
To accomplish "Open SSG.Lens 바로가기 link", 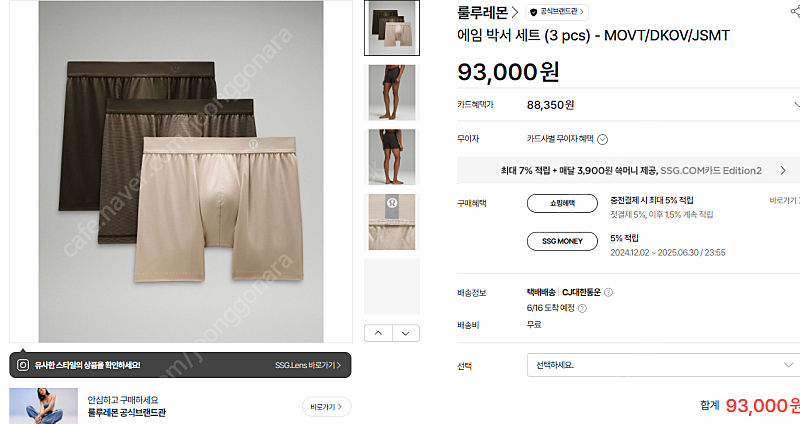I will [308, 365].
